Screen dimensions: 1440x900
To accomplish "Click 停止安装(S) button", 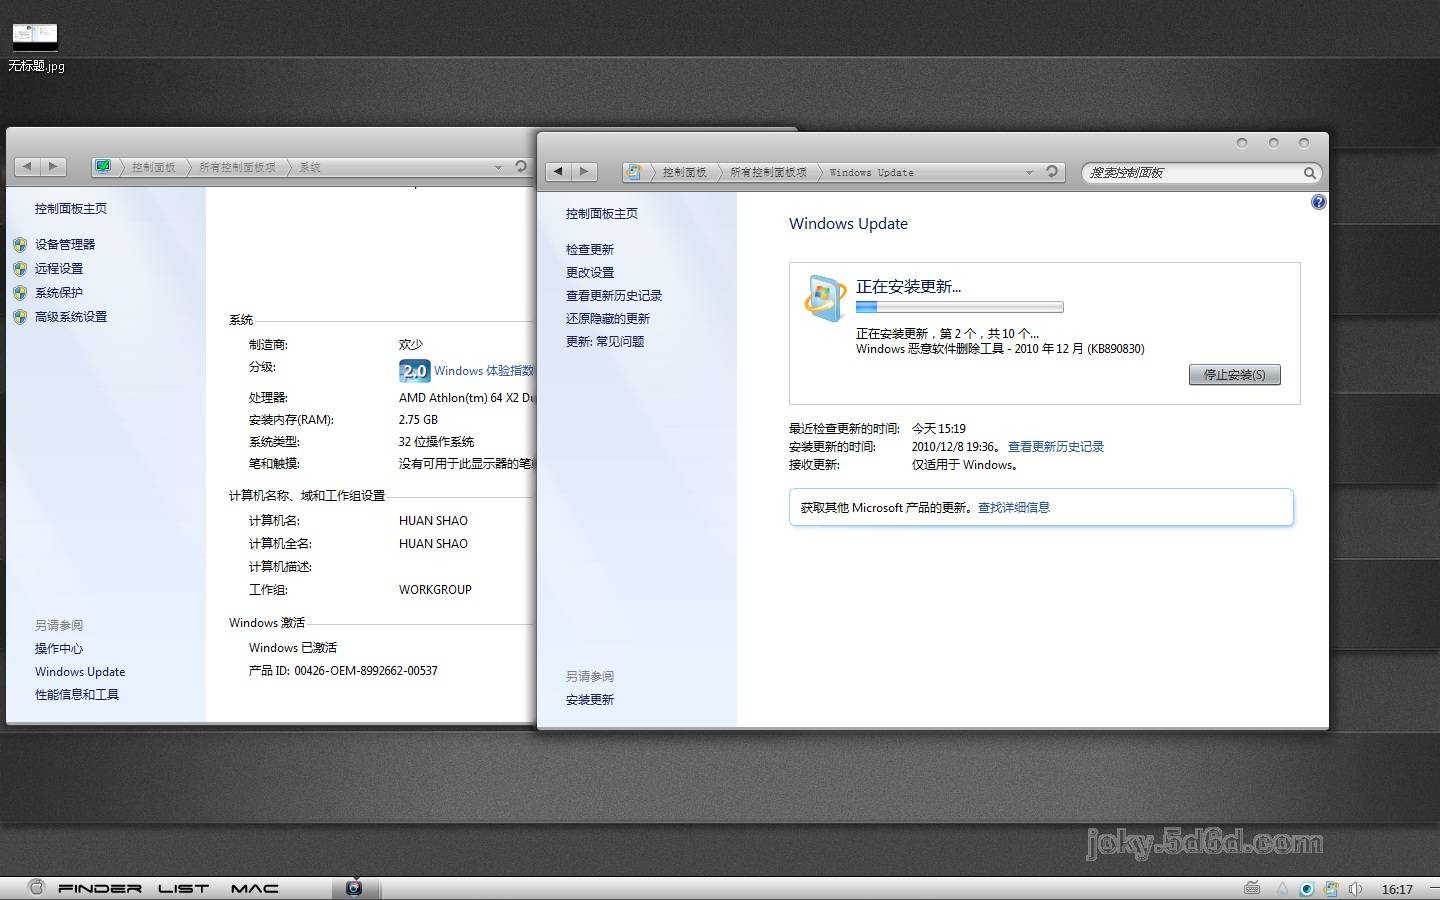I will (1235, 375).
